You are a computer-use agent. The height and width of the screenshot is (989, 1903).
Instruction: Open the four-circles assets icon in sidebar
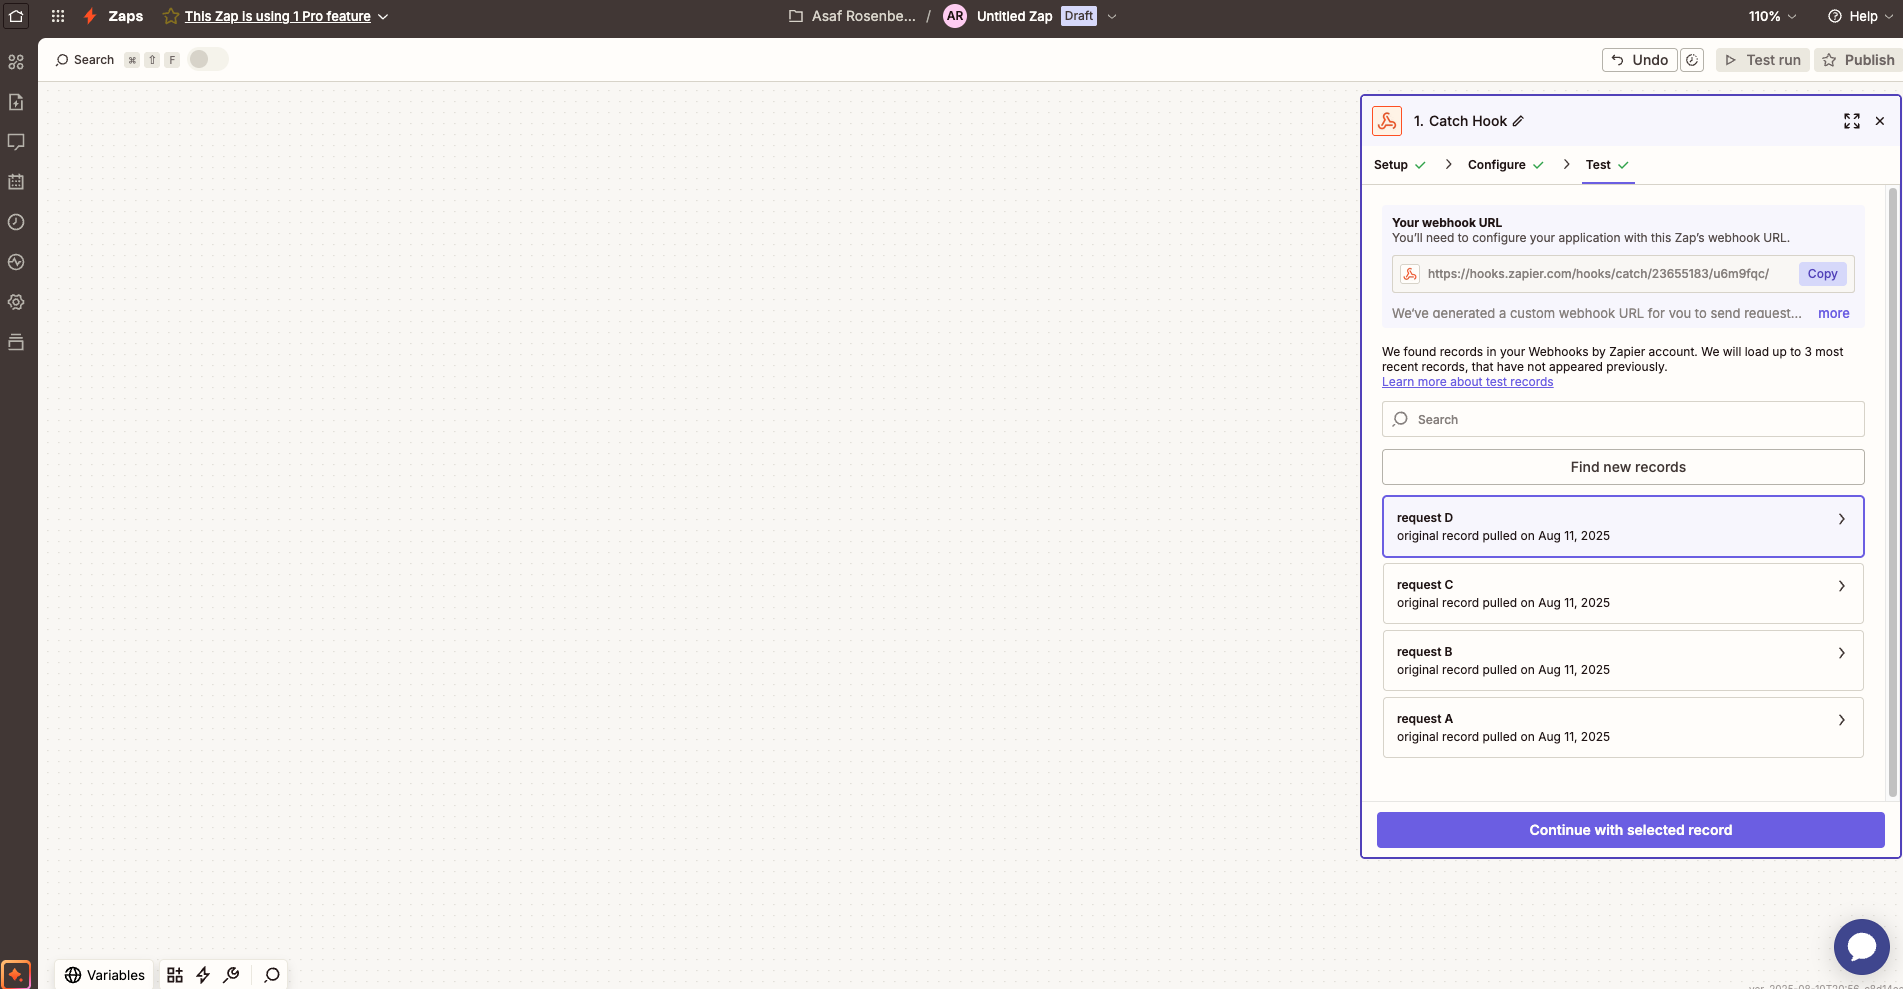click(16, 62)
